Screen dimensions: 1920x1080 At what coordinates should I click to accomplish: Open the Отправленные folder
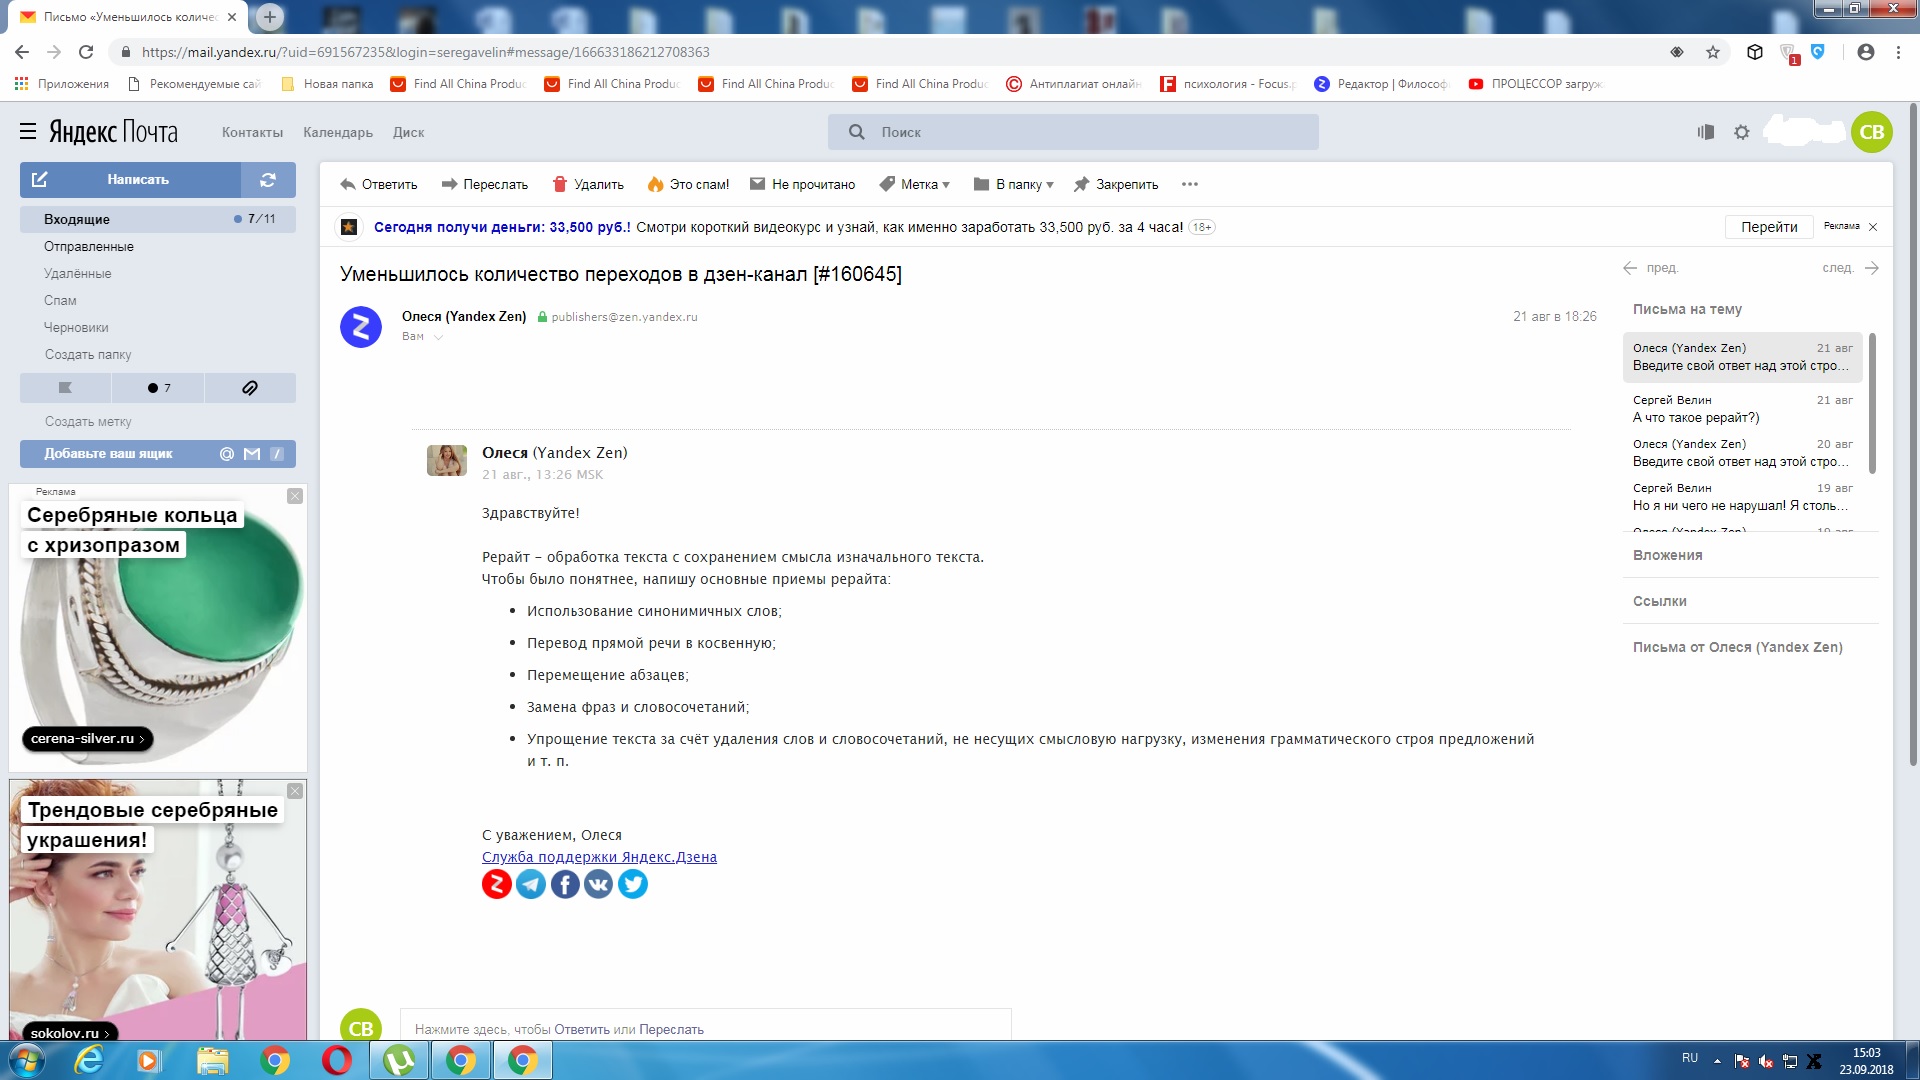[89, 246]
